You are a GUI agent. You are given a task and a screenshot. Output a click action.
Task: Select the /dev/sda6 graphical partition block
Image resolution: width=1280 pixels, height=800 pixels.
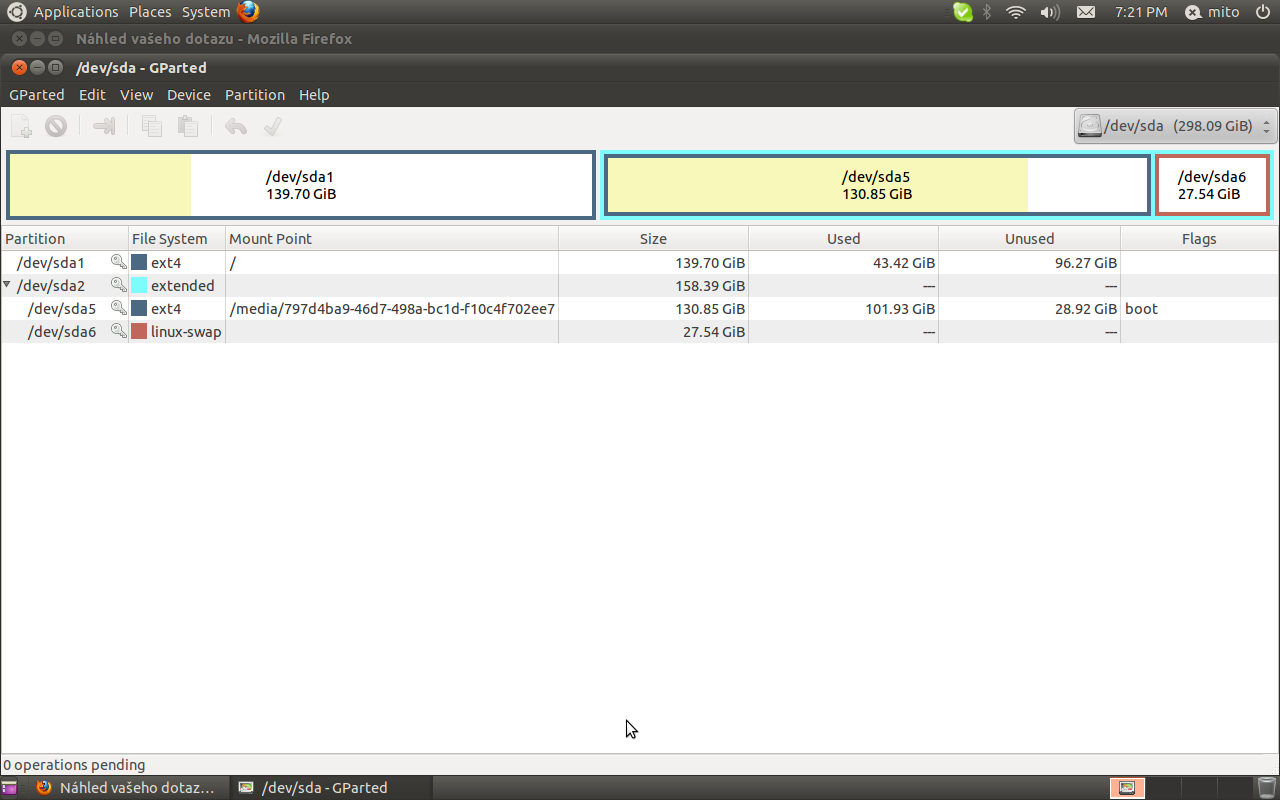[1212, 185]
